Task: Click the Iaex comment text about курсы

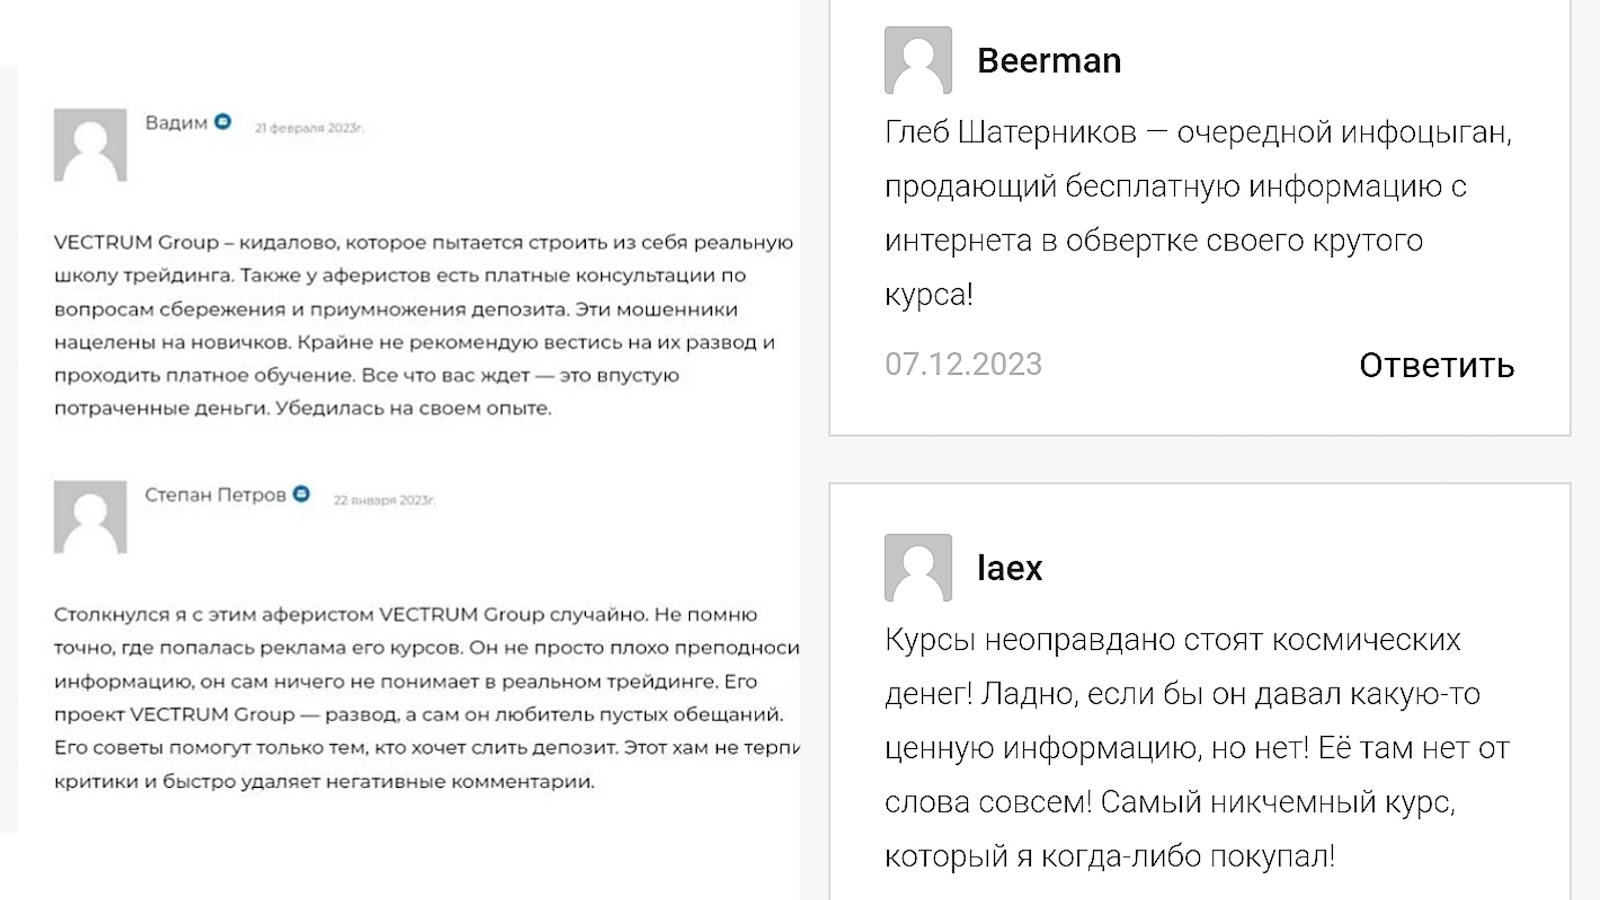Action: (x=1195, y=748)
